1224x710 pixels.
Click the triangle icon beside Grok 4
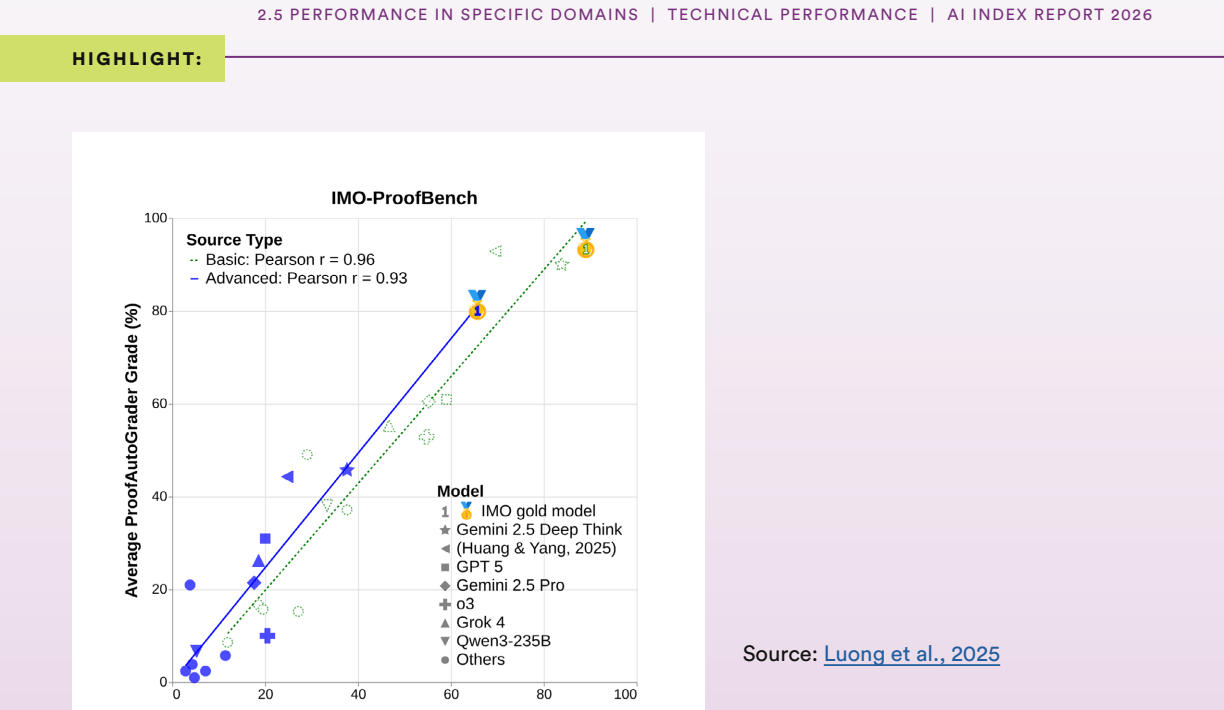[445, 623]
